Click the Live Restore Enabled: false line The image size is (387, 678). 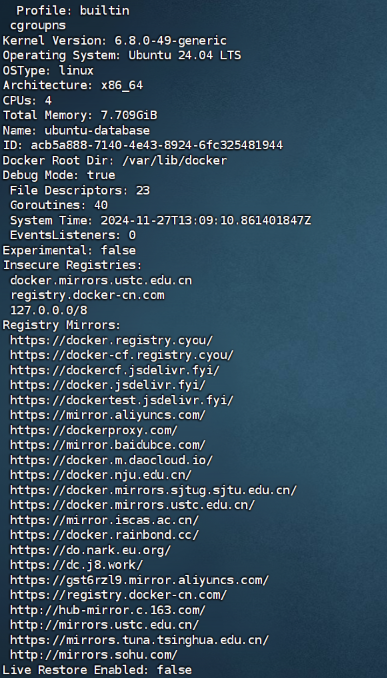97,670
